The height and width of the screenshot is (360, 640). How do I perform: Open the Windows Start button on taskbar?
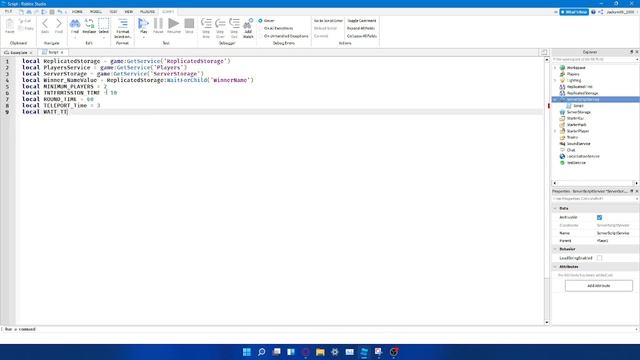point(247,352)
